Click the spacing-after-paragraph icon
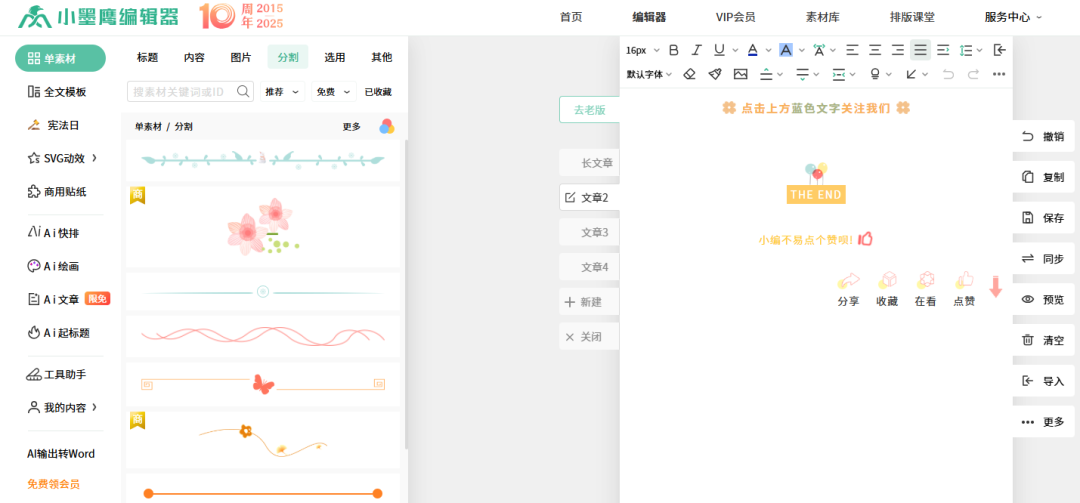Viewport: 1080px width, 503px height. pyautogui.click(x=802, y=74)
